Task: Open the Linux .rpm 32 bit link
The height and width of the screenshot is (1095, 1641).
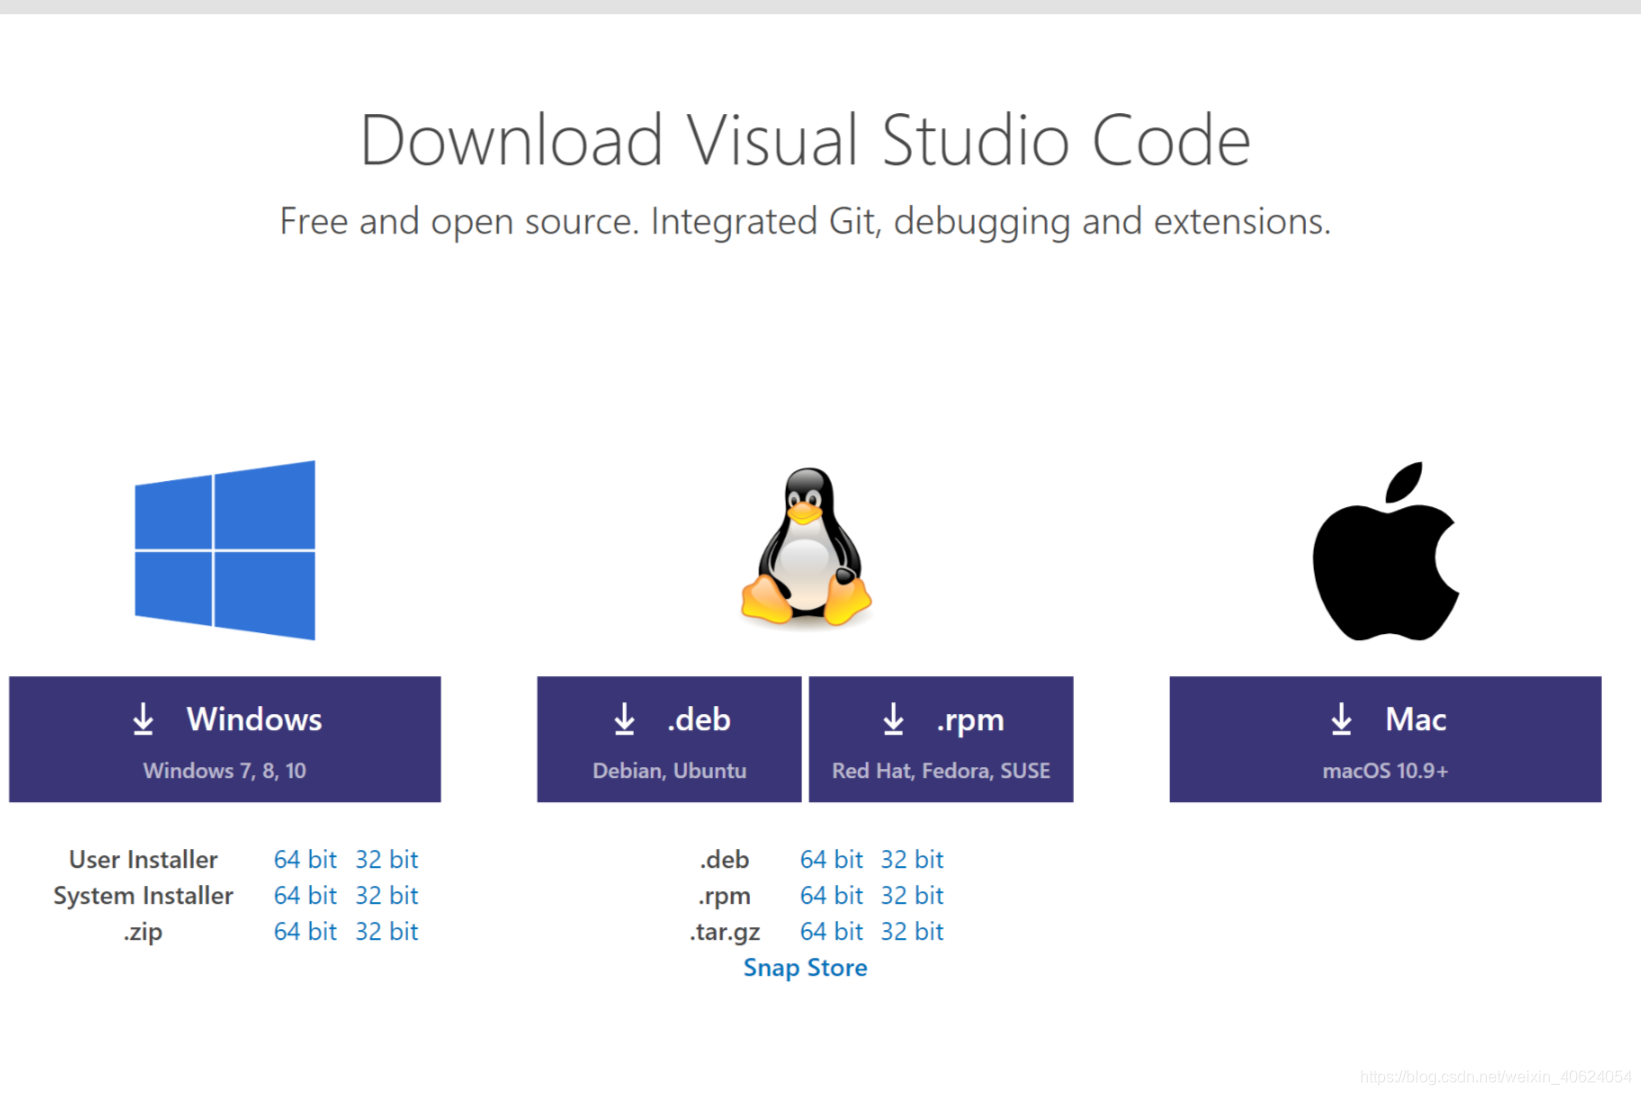Action: [x=912, y=895]
